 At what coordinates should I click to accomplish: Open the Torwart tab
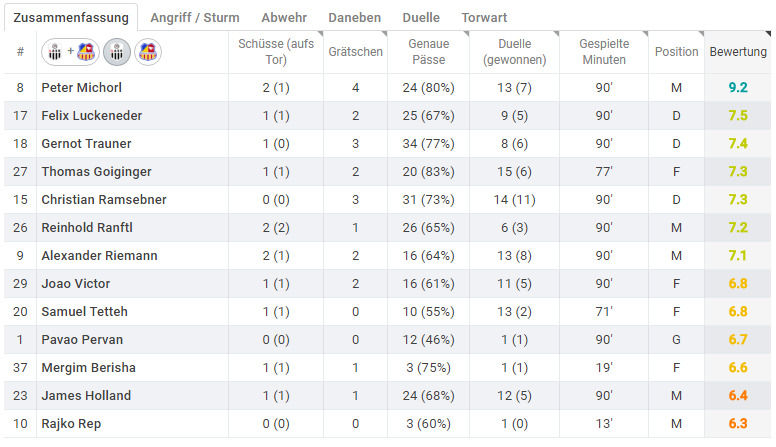[x=484, y=18]
